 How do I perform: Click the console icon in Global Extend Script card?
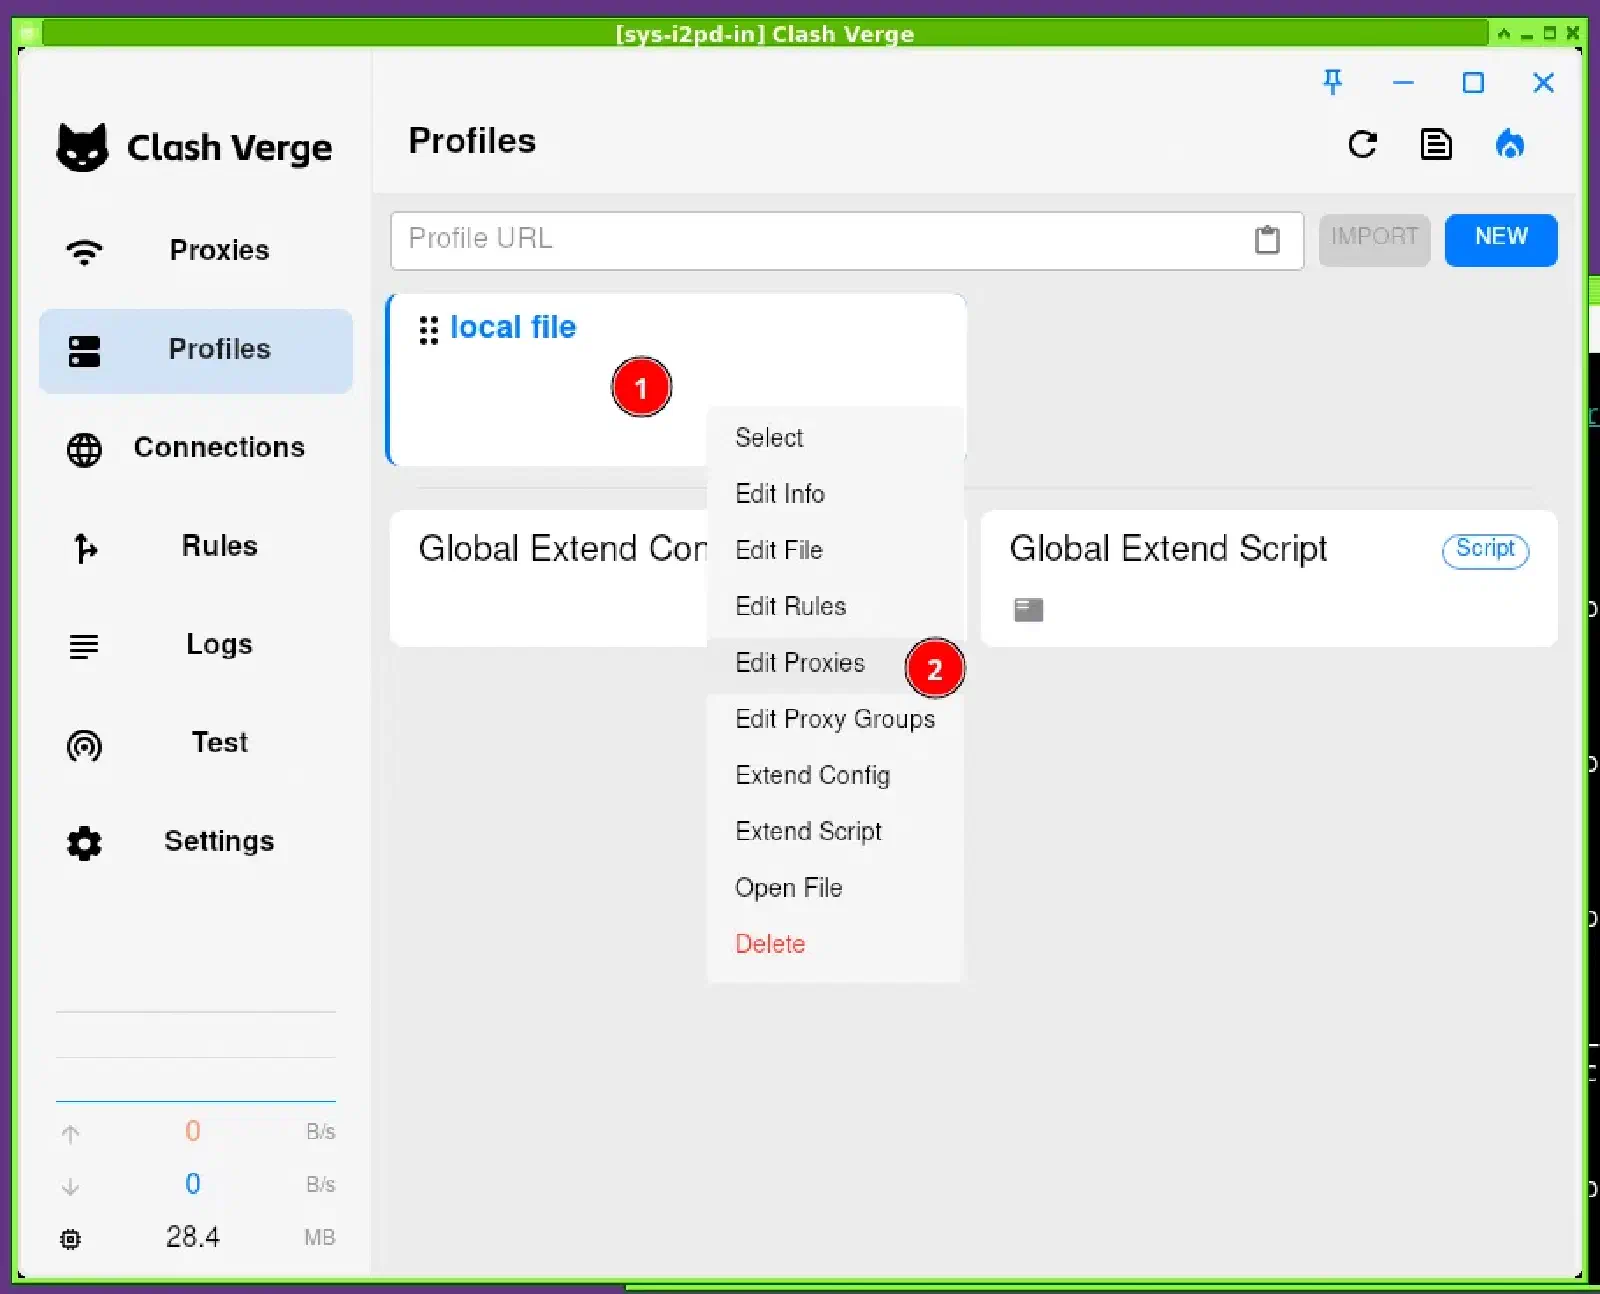1028,609
